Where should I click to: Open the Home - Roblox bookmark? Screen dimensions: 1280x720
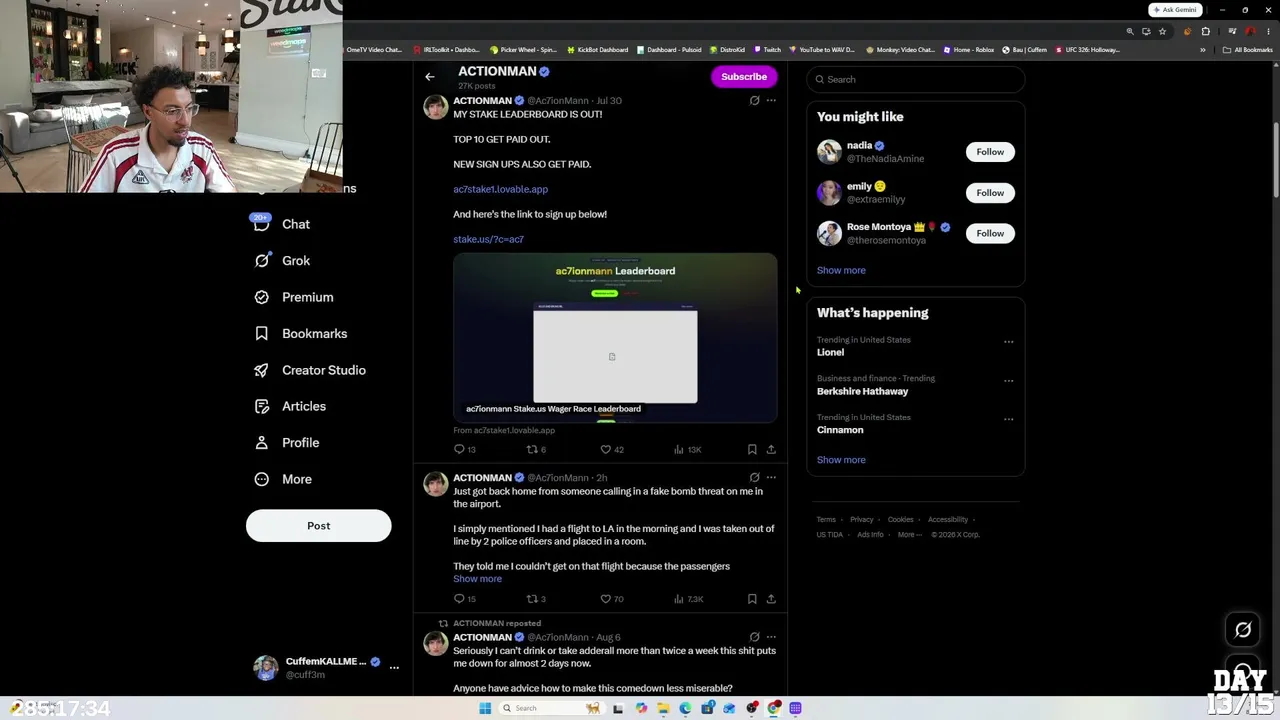pos(969,50)
